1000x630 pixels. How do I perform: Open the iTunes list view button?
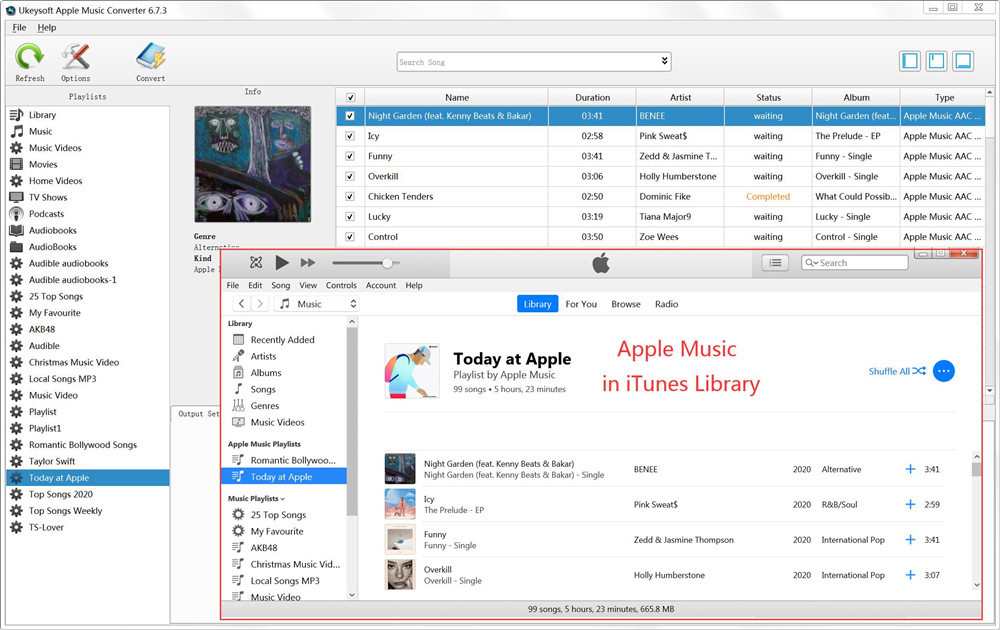click(x=775, y=263)
